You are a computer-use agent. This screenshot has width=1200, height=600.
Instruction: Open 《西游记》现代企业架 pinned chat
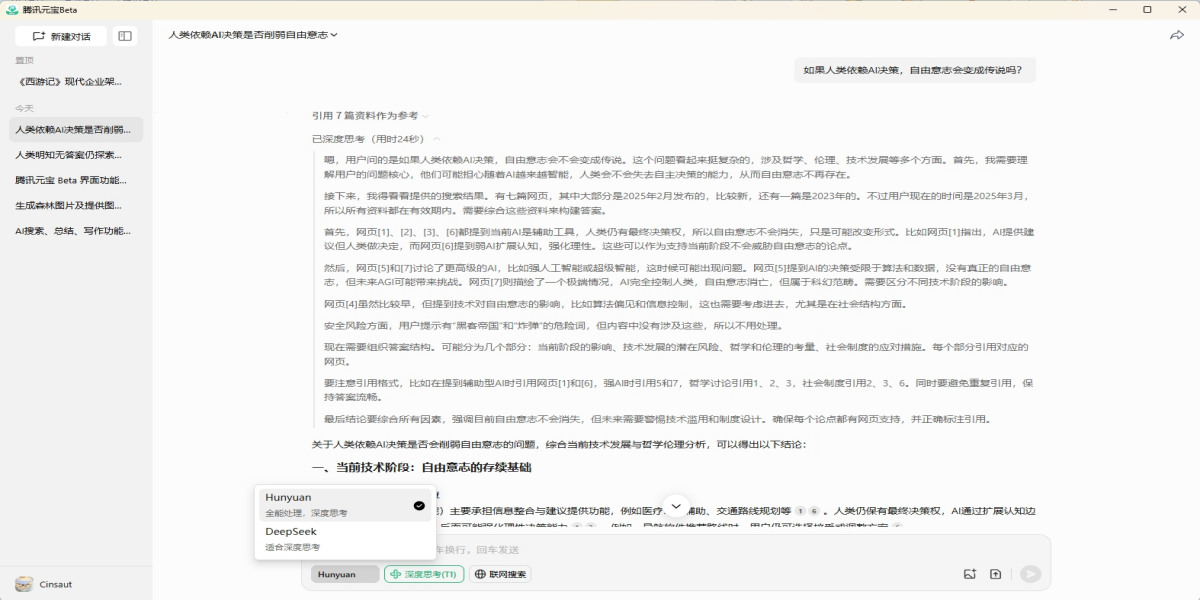point(70,82)
